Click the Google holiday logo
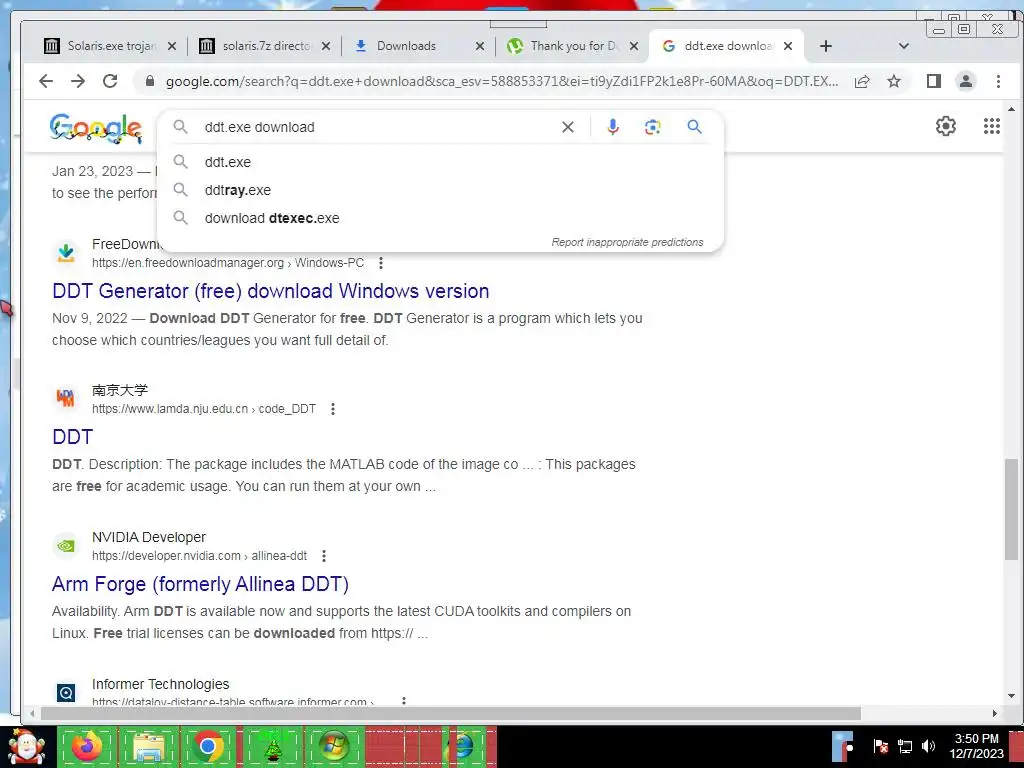 pos(96,128)
